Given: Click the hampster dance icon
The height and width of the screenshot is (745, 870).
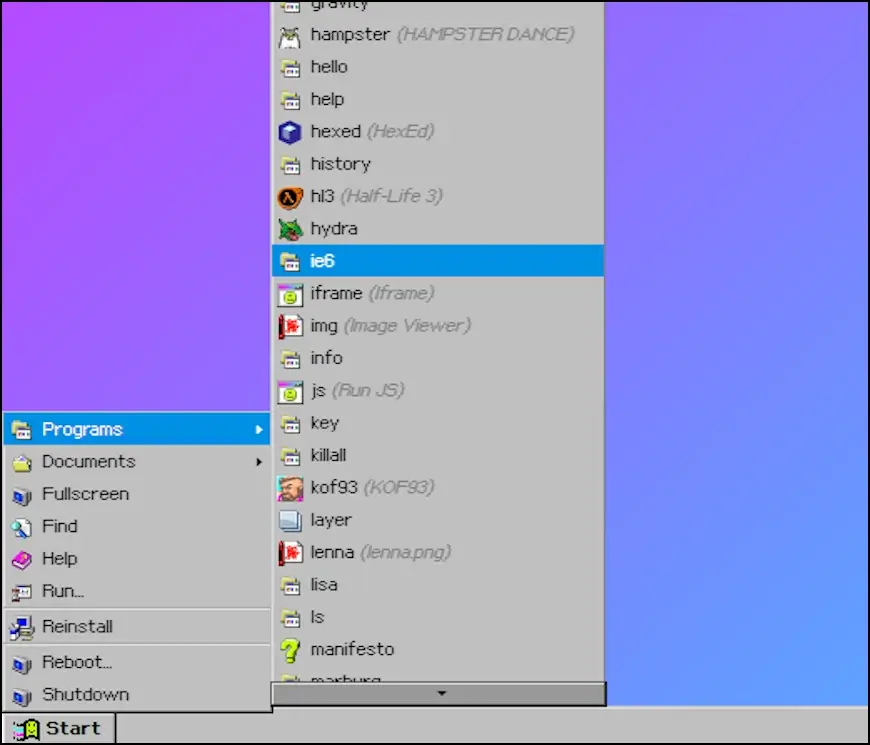Looking at the screenshot, I should pos(290,35).
